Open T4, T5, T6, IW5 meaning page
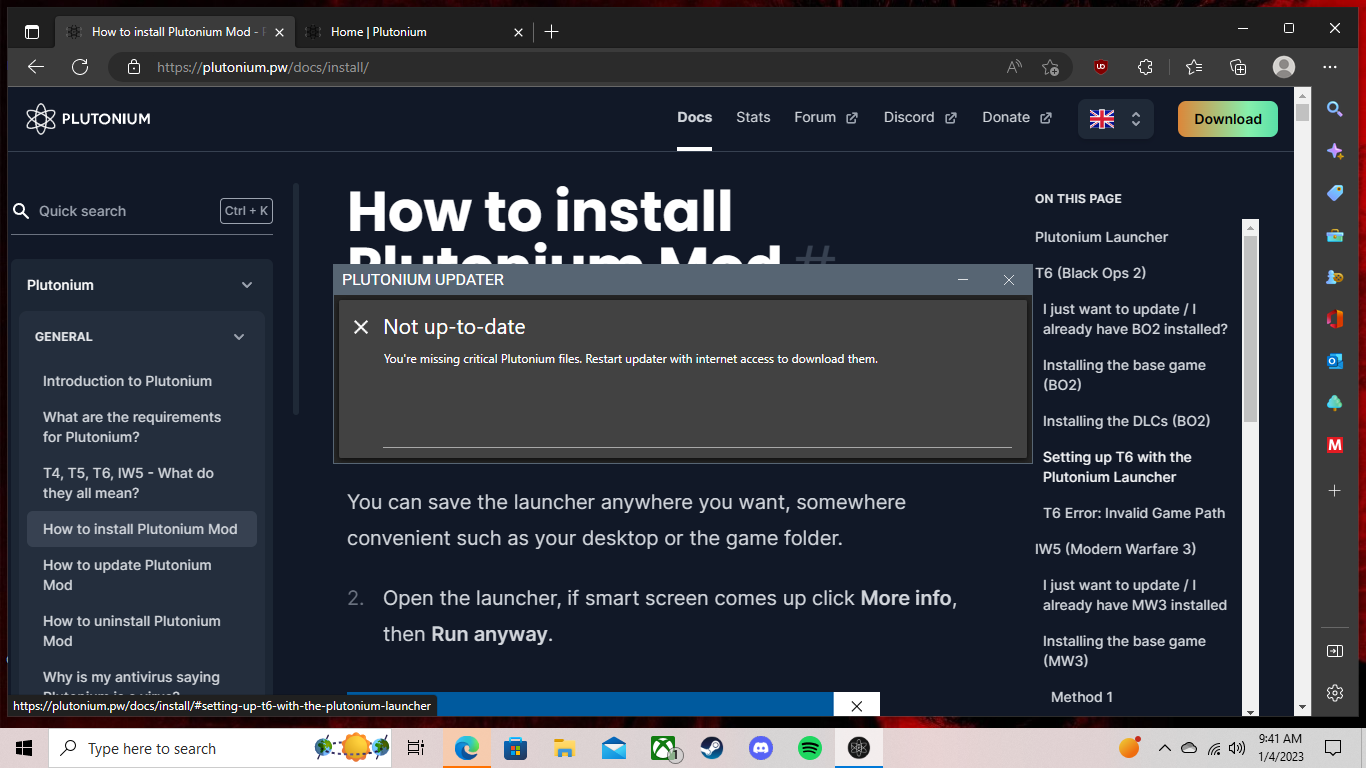The image size is (1366, 768). pos(128,483)
